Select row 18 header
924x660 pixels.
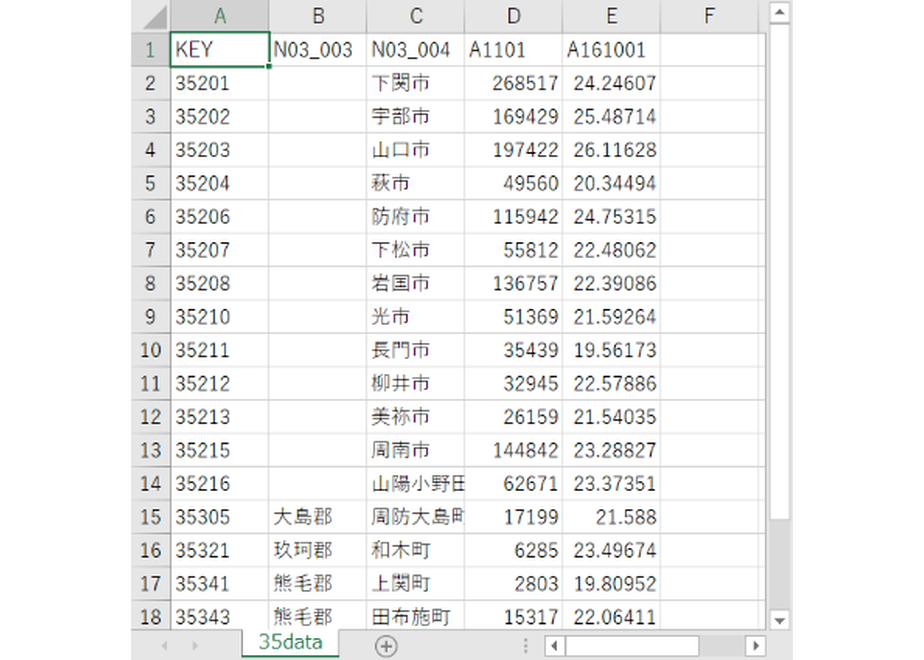(150, 616)
